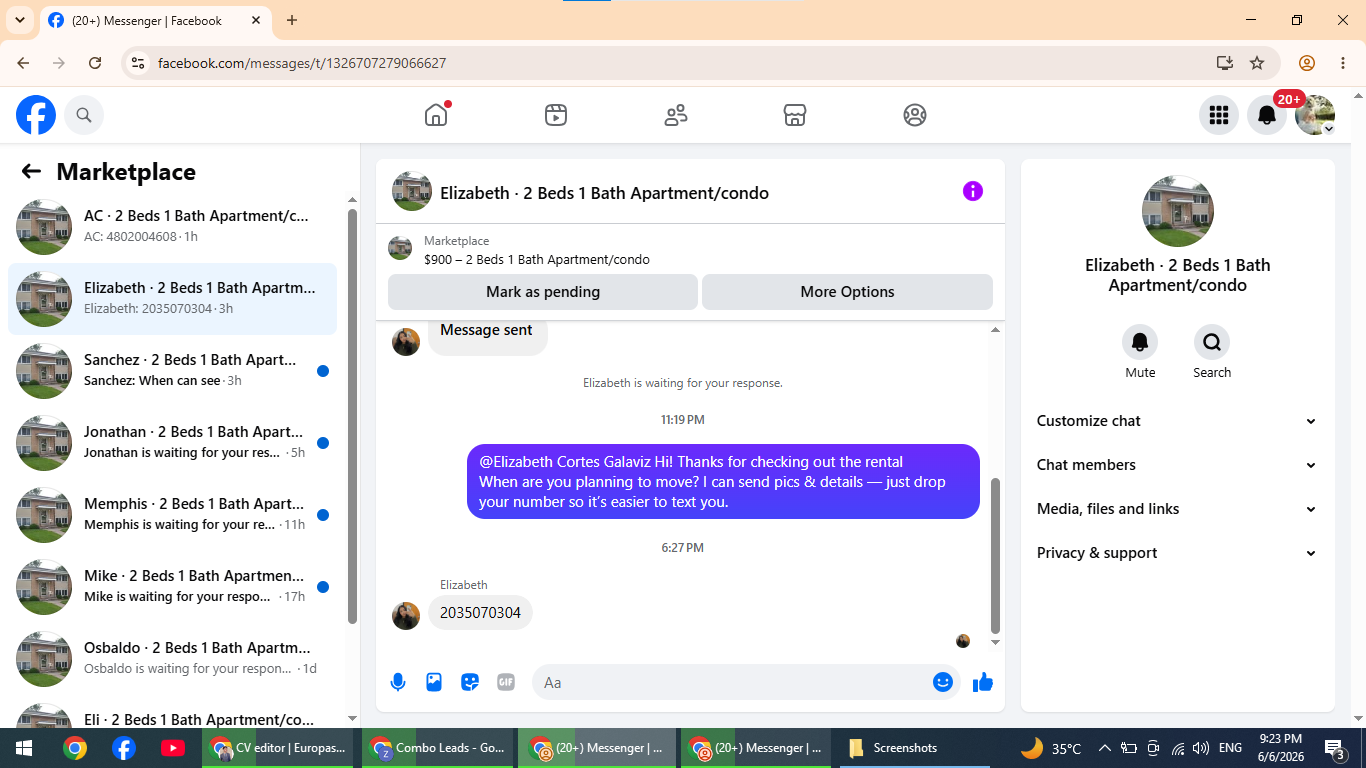Mute the Elizabeth conversation
Screen dimensions: 1366x768
coord(1140,343)
